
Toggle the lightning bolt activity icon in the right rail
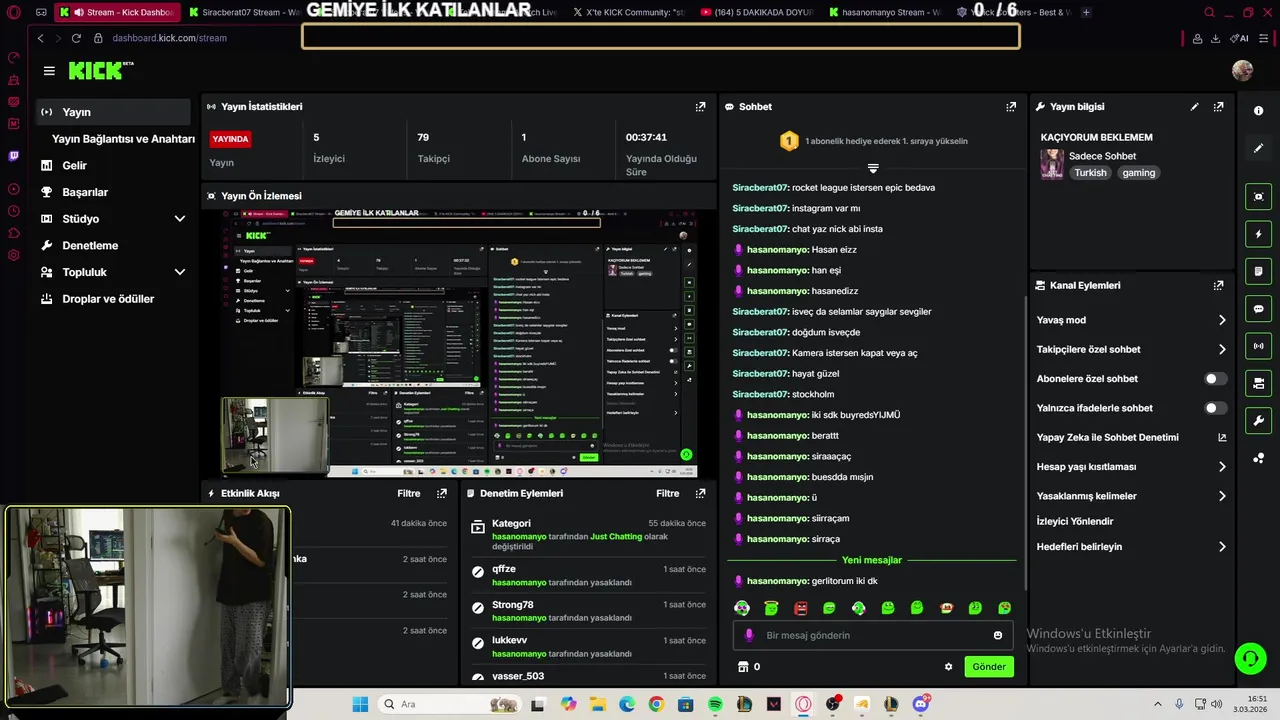pos(1258,234)
